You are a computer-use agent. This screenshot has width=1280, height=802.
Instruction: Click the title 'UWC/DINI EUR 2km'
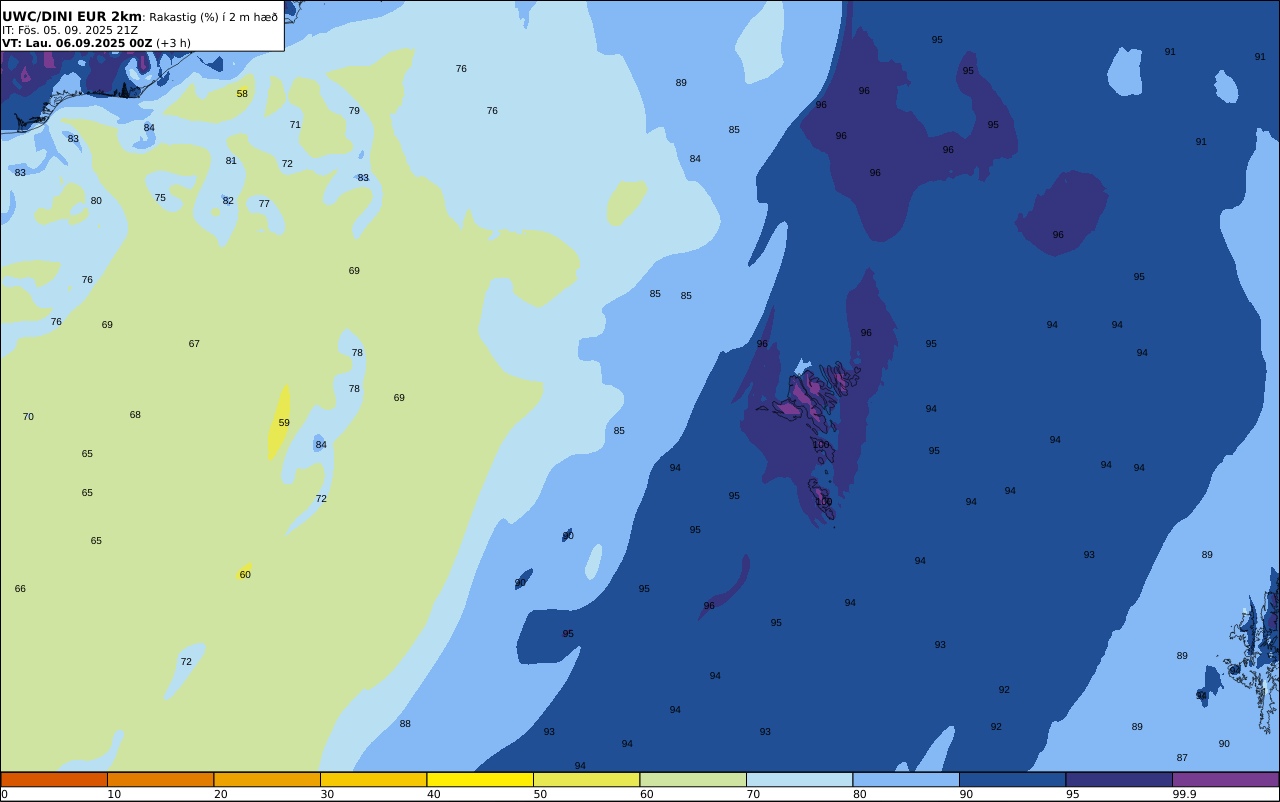[72, 16]
